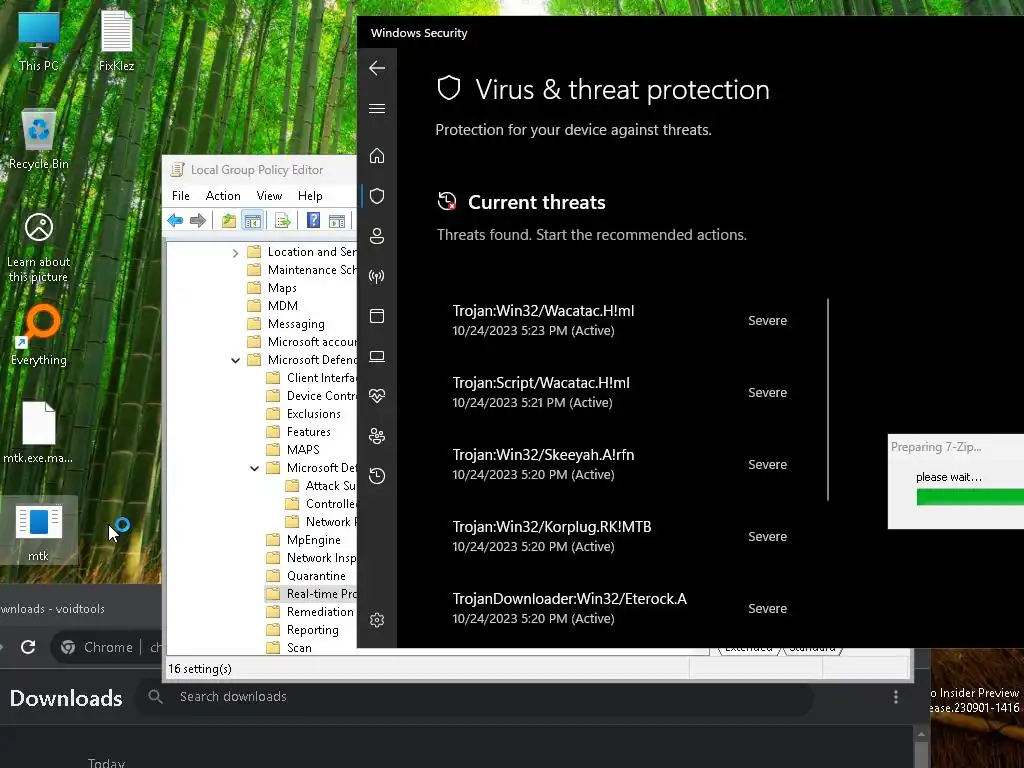Click Help toolbar icon in Group Policy Editor
This screenshot has height=768, width=1024.
tap(313, 221)
